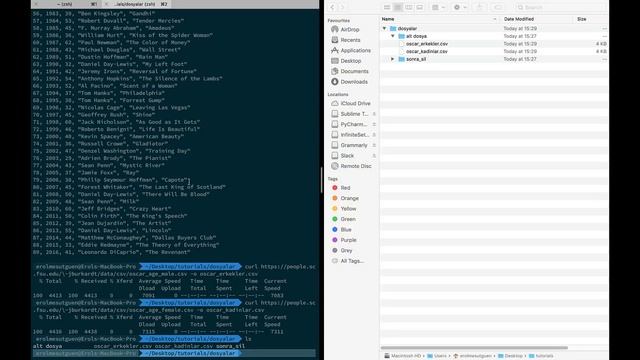Go forward in Finder window
This screenshot has width=640, height=360.
(x=342, y=7)
